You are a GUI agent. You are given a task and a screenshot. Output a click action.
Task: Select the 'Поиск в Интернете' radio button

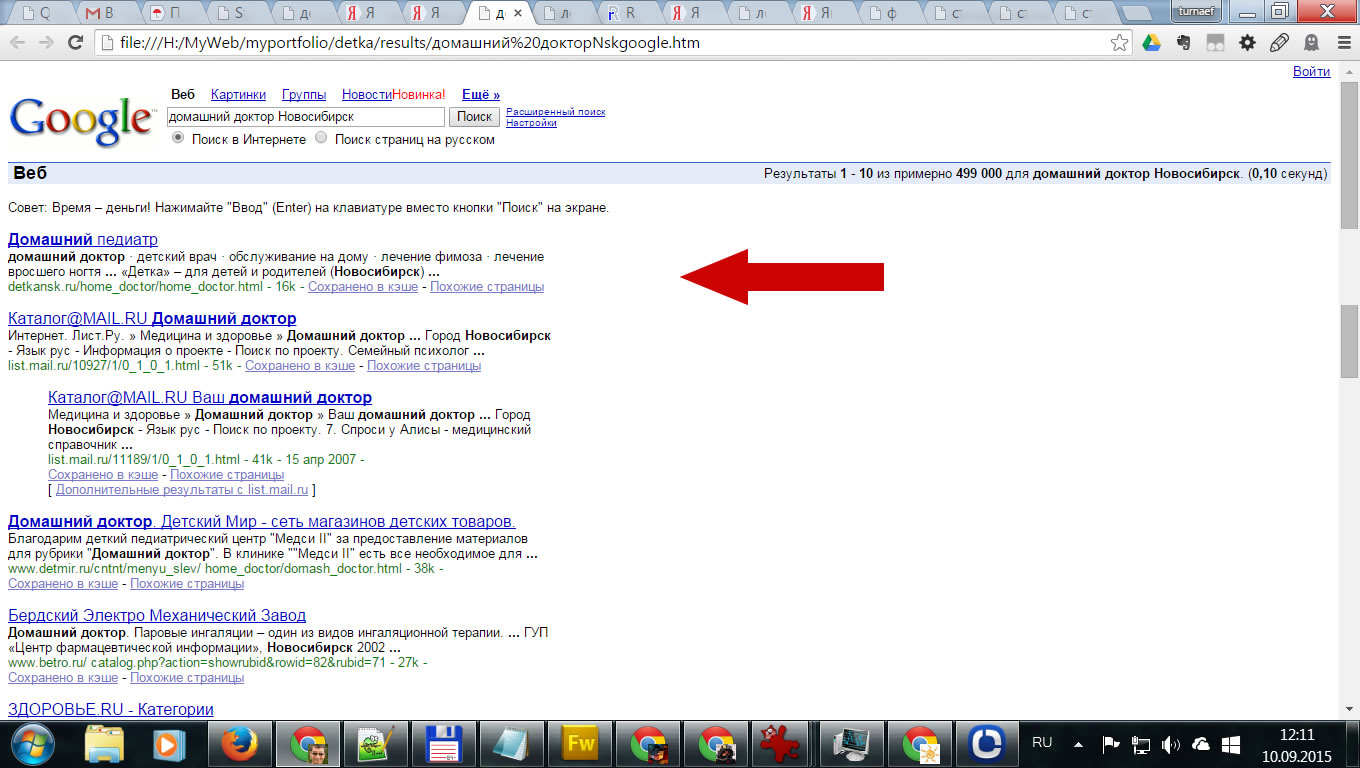[179, 139]
